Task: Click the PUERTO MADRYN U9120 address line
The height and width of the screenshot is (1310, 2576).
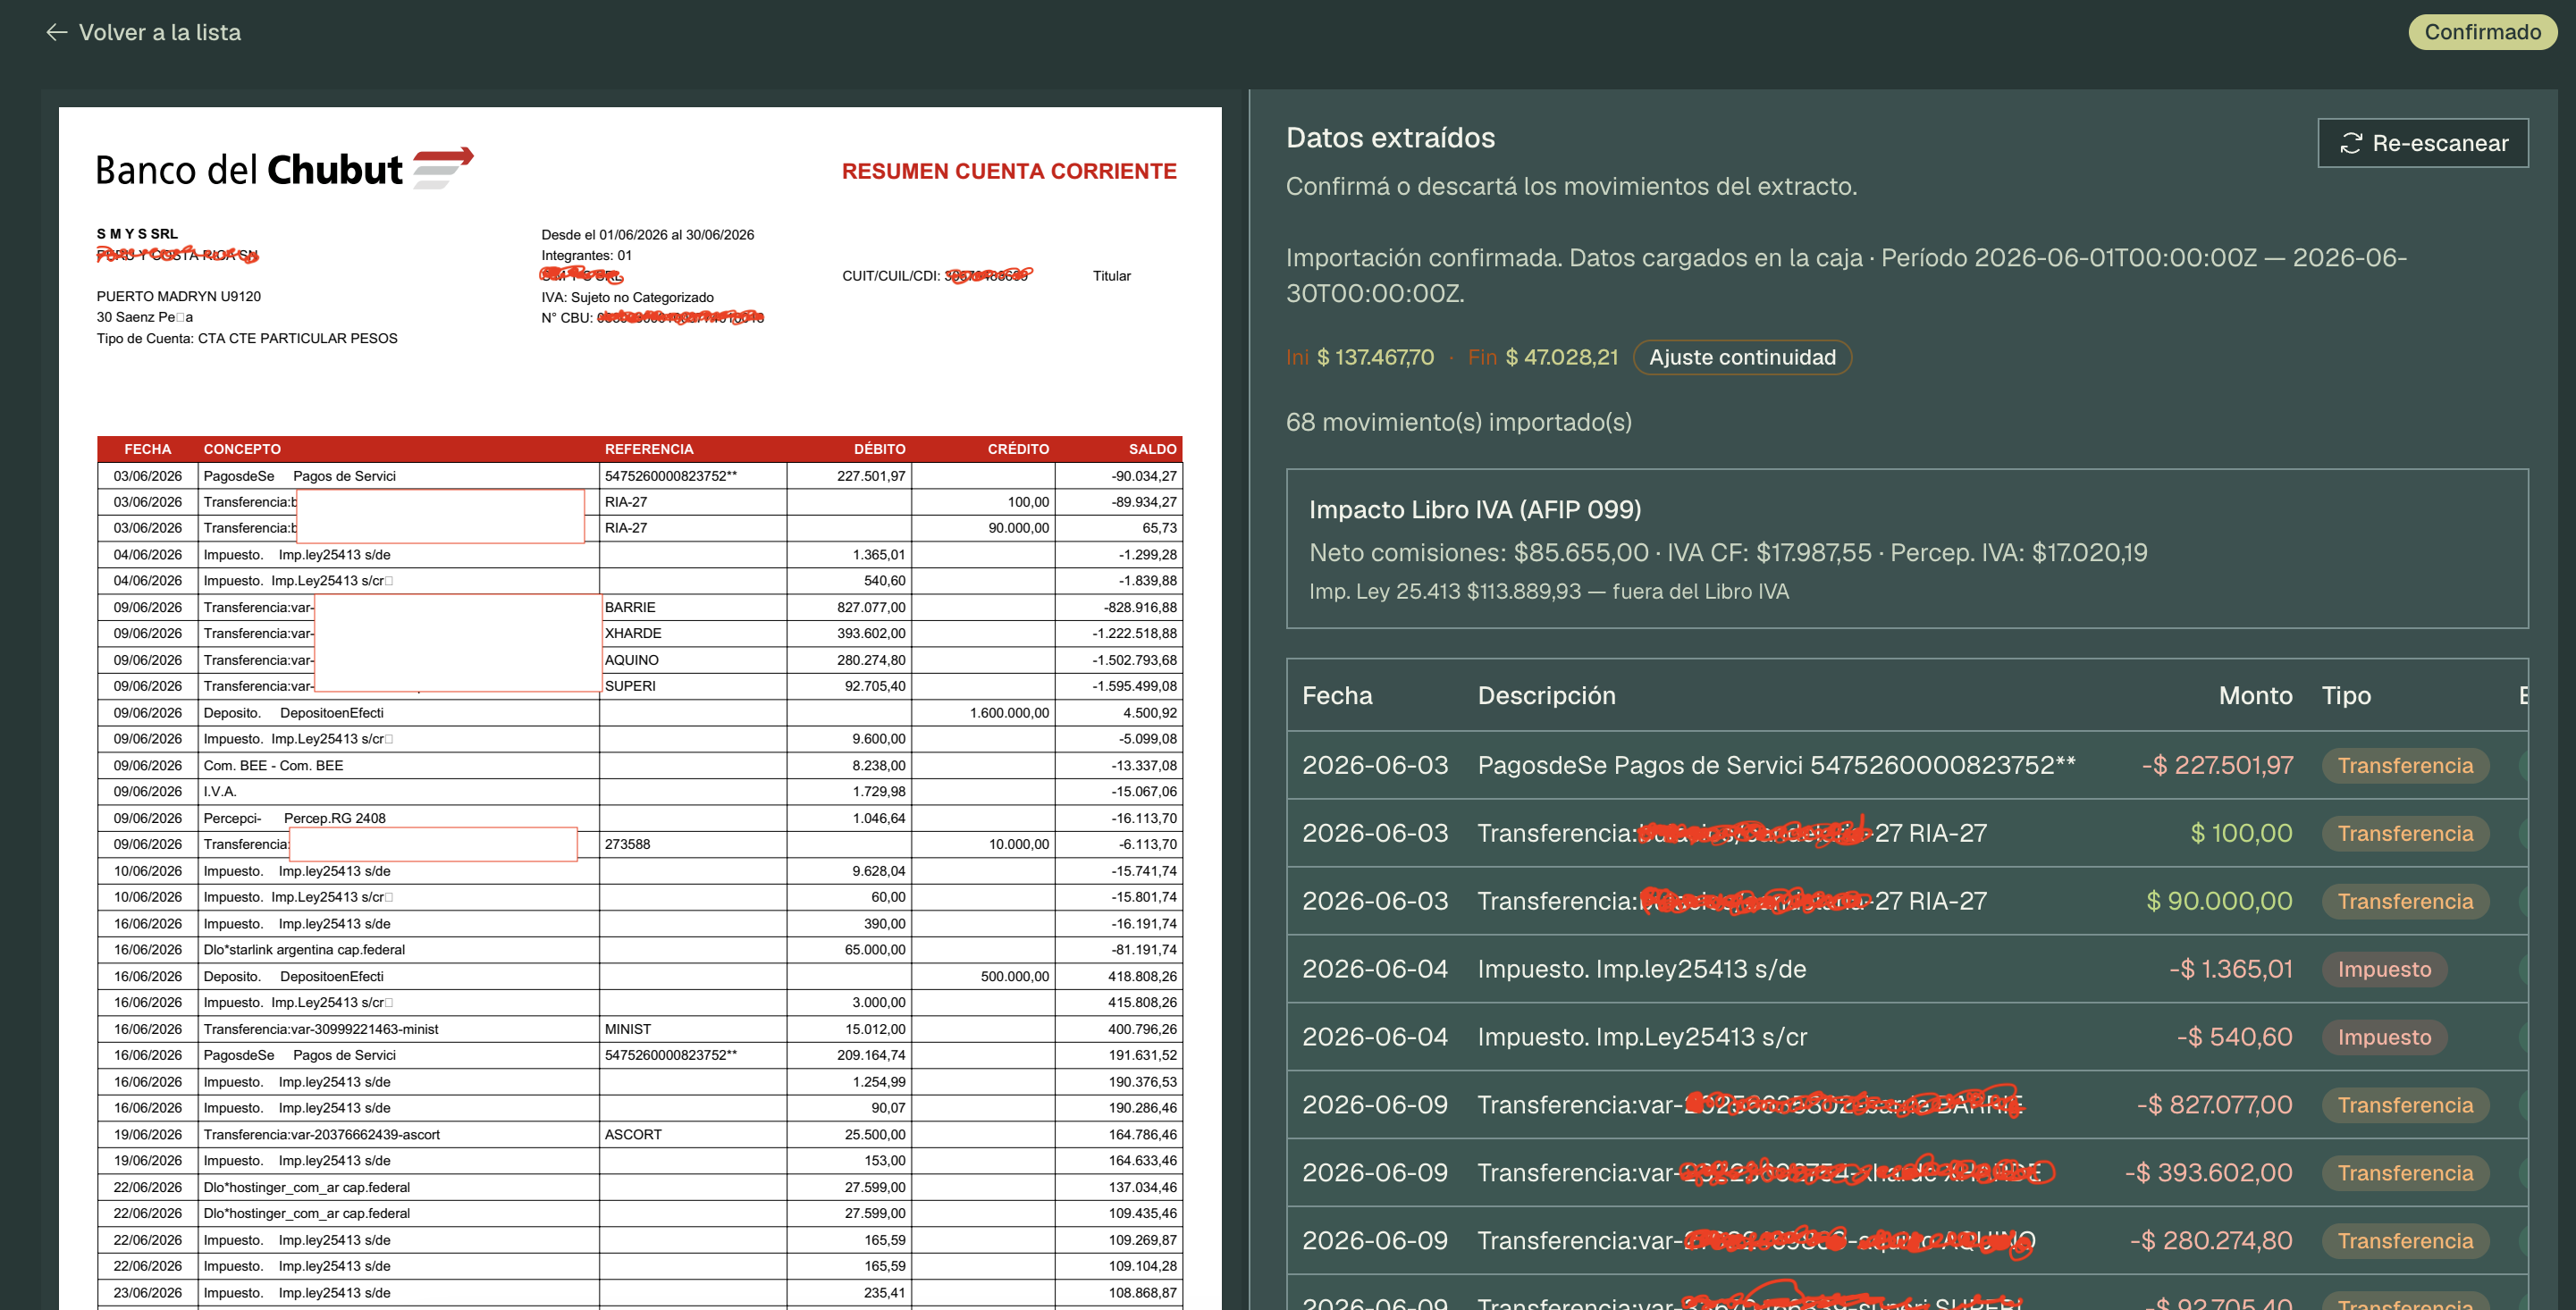Action: pyautogui.click(x=178, y=296)
